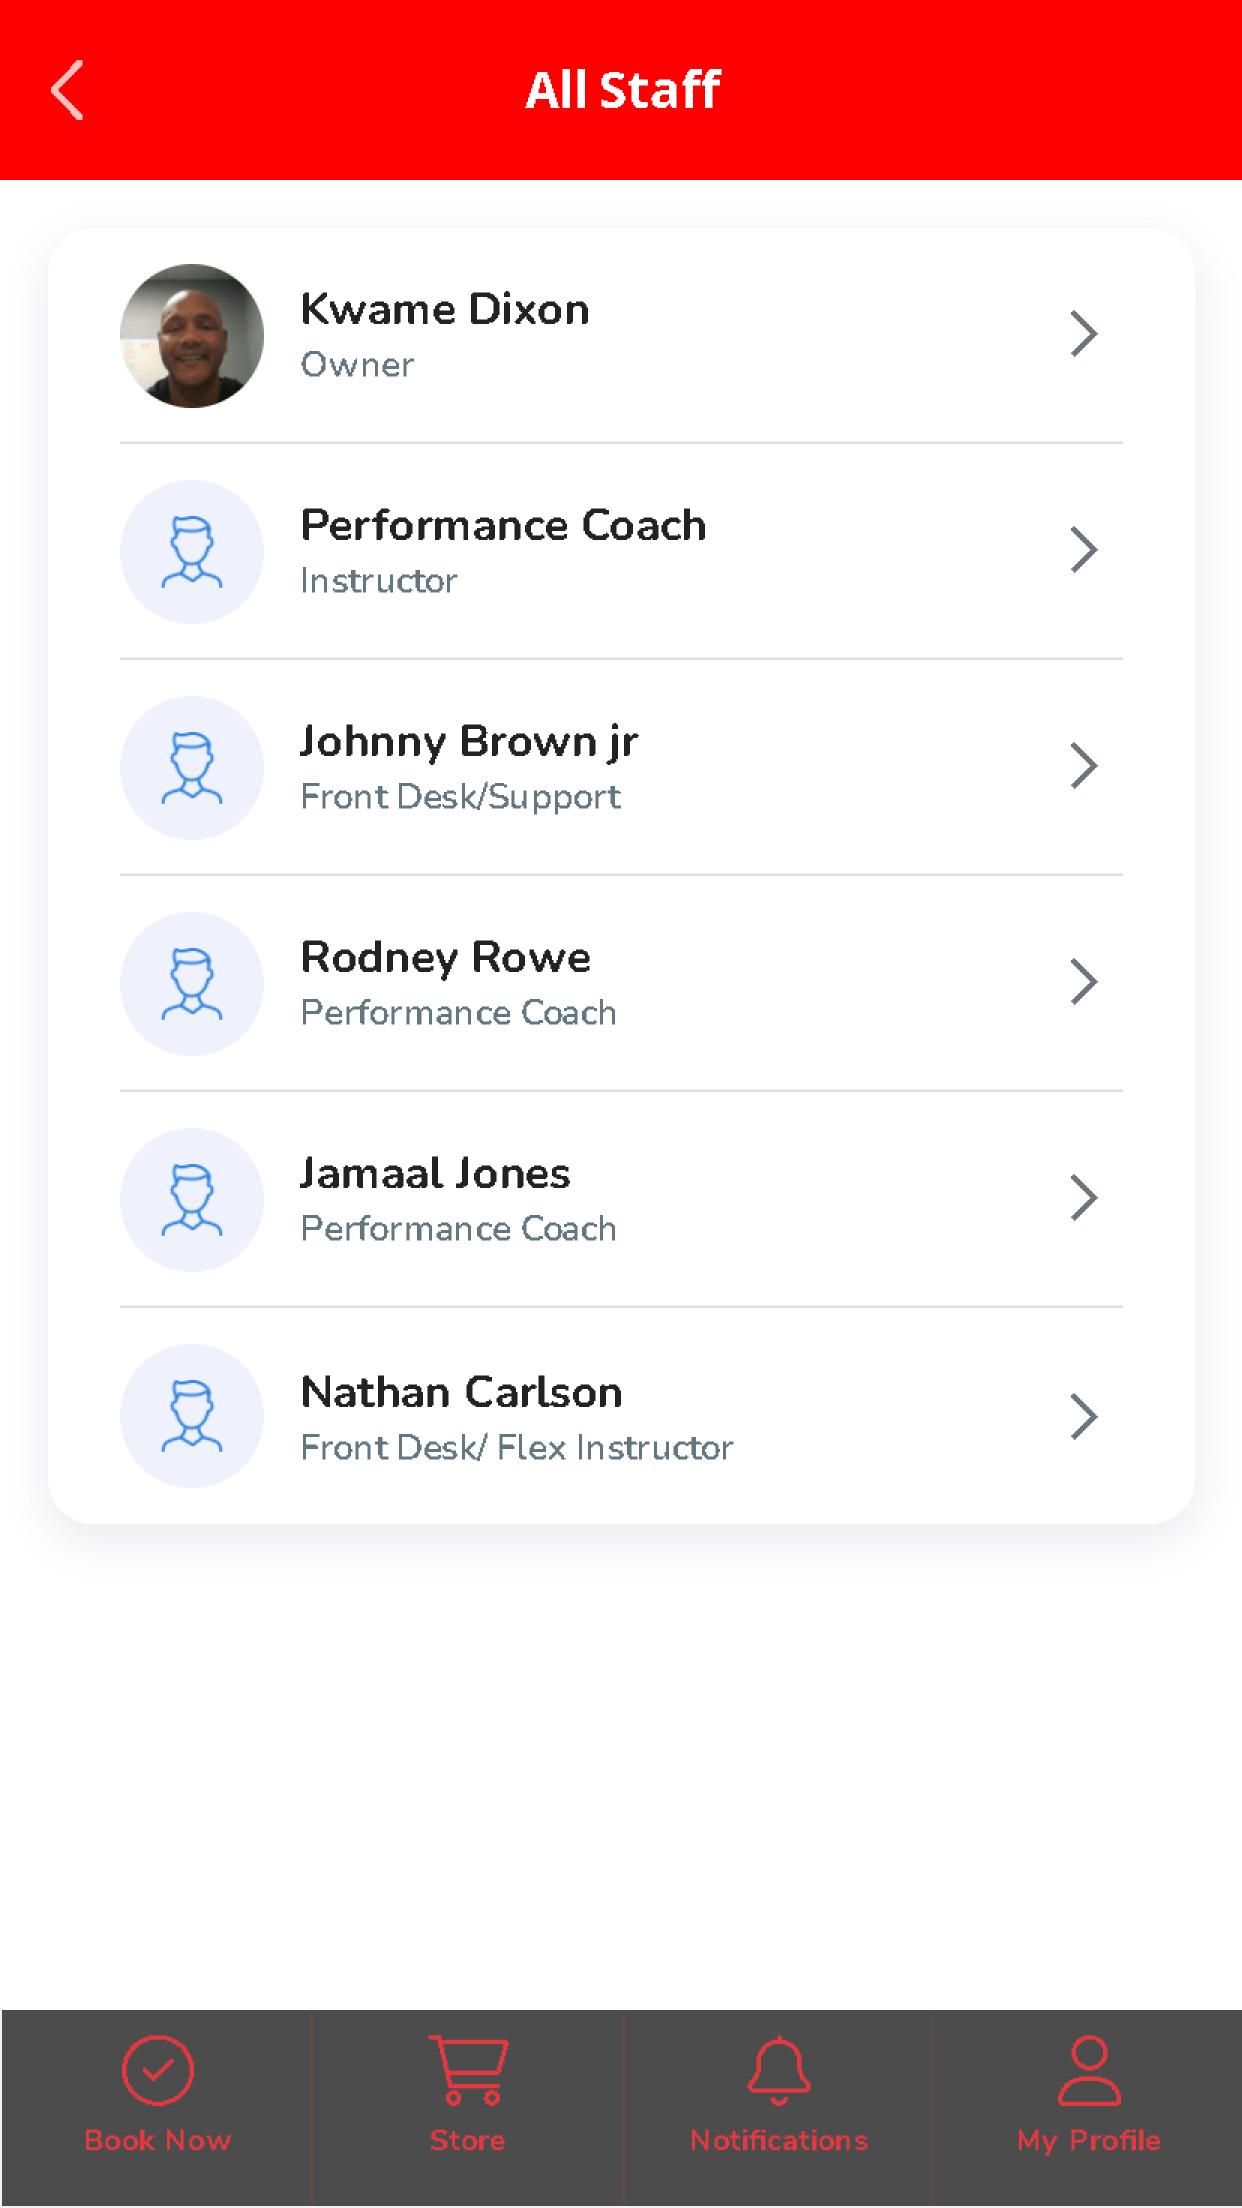This screenshot has width=1242, height=2208.
Task: Expand Johnny Brown jr chevron arrow
Action: 1084,766
